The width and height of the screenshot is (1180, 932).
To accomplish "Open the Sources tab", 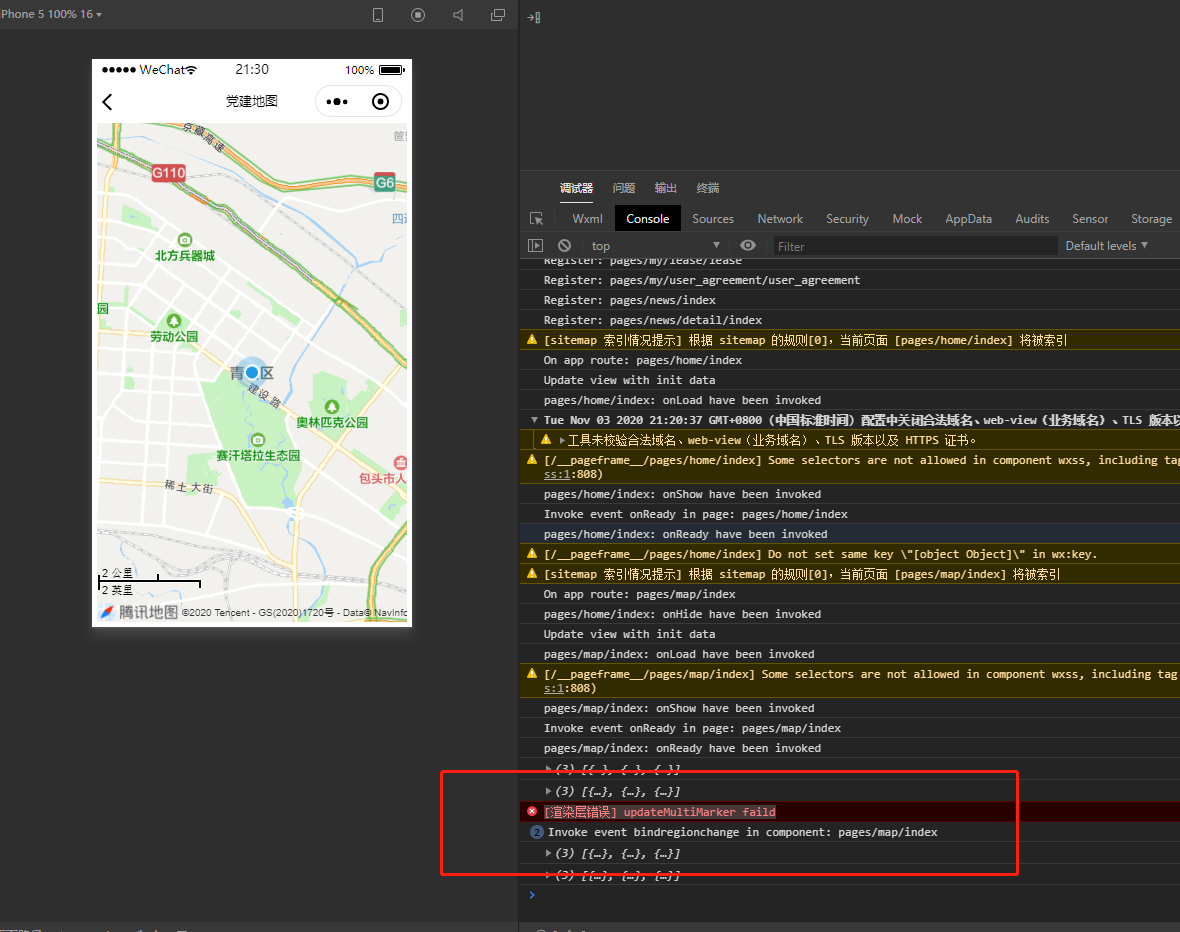I will point(713,218).
